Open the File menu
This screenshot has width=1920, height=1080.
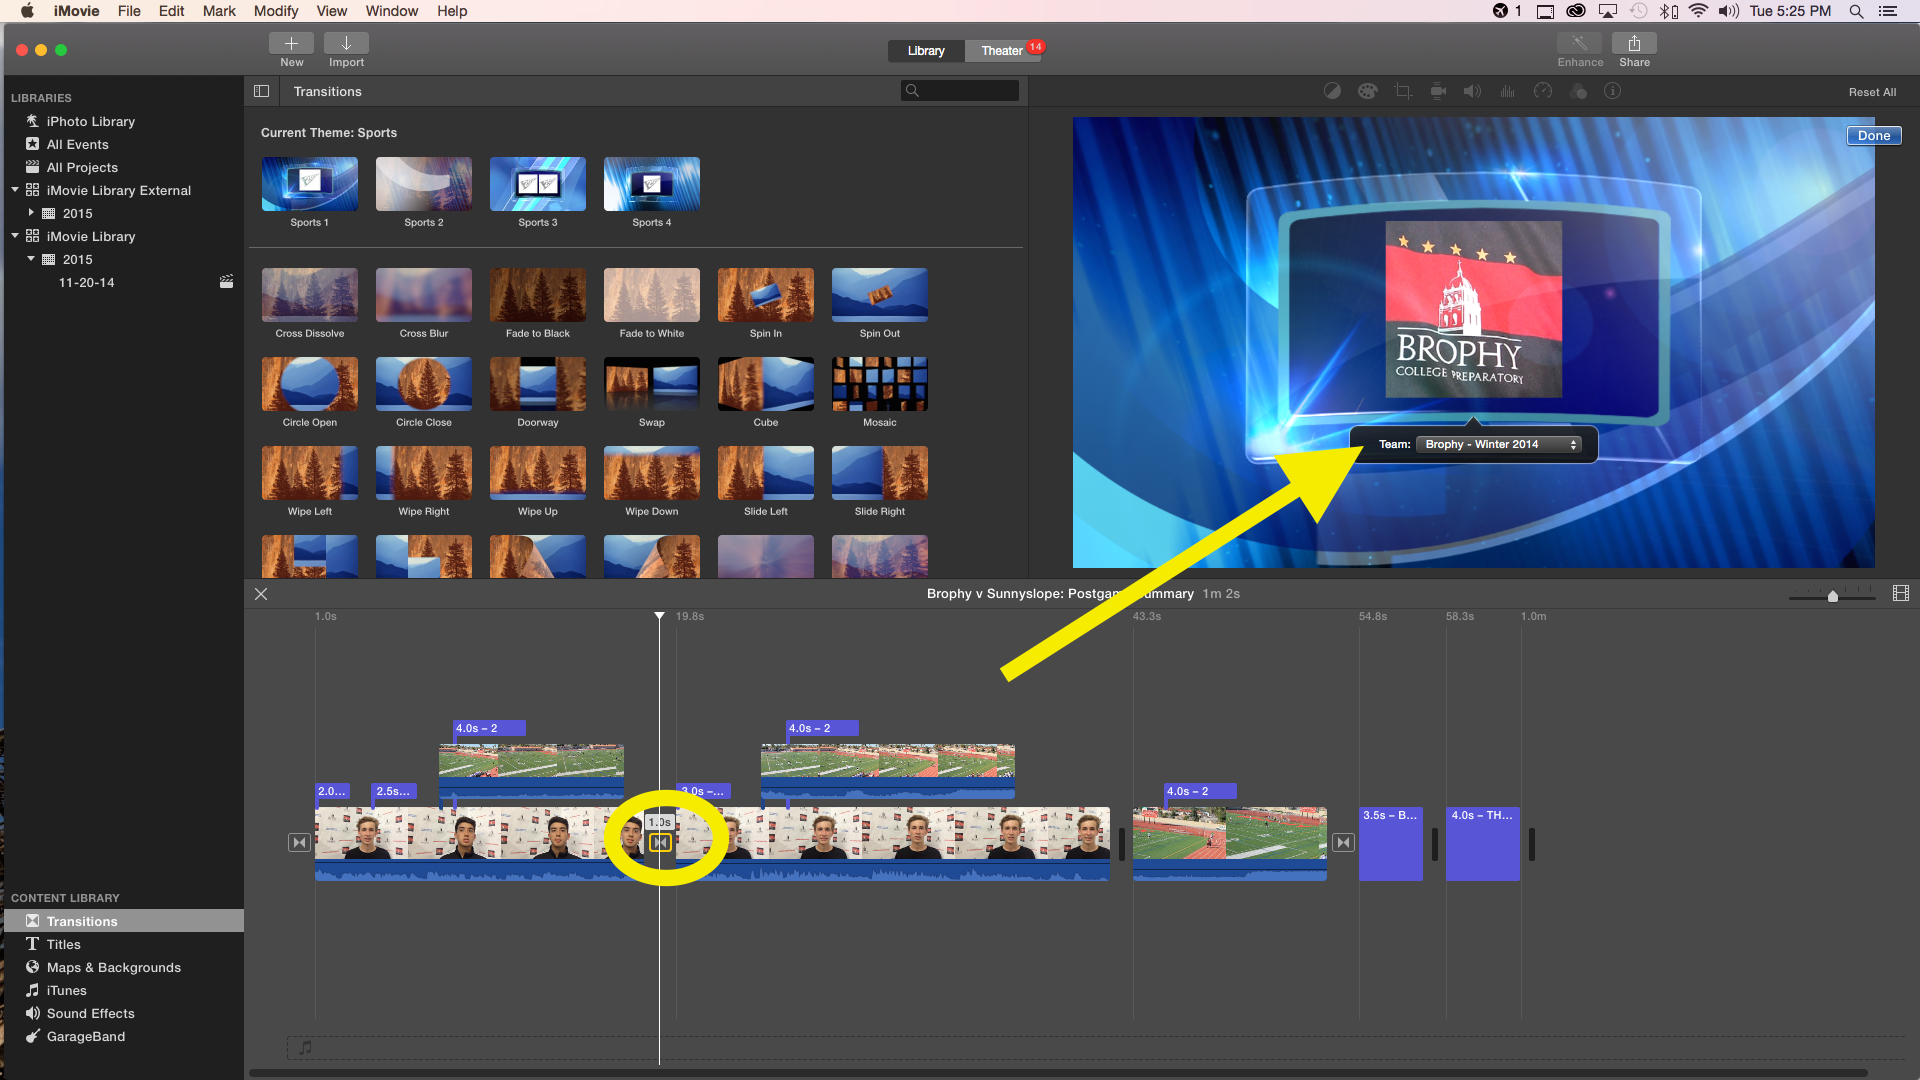click(x=128, y=11)
